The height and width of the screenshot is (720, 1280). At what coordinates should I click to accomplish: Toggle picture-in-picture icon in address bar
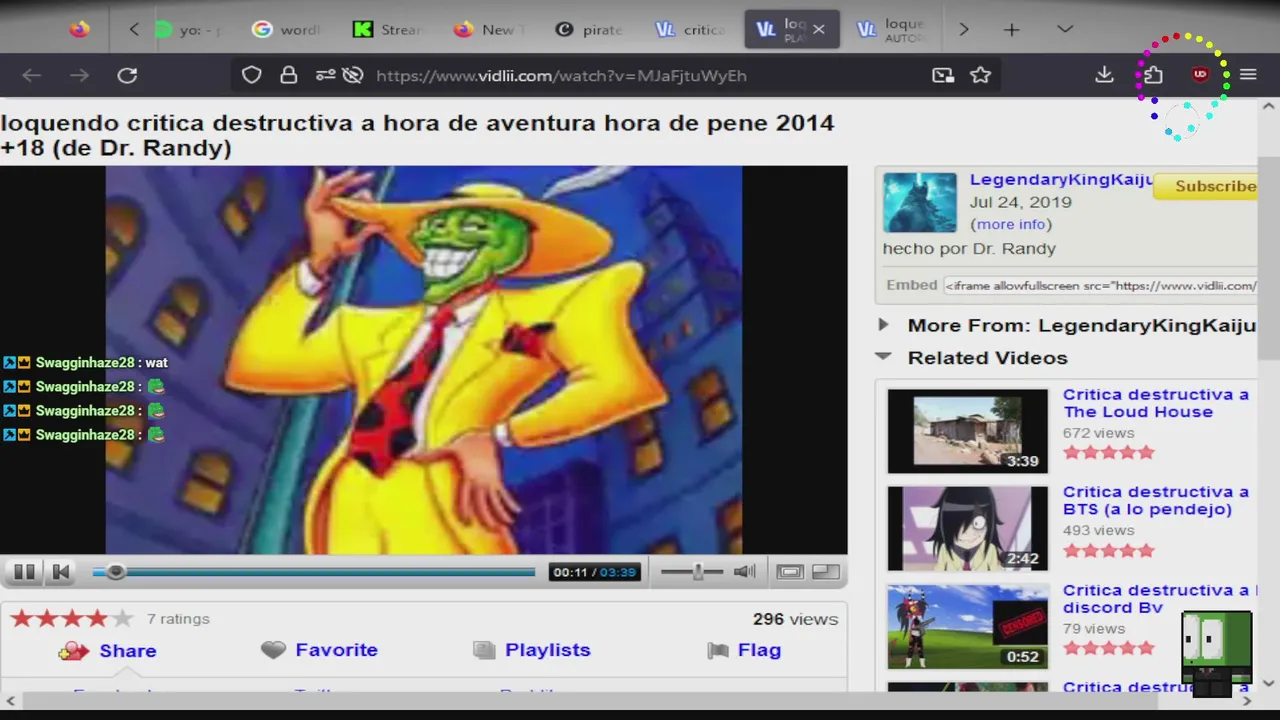click(x=943, y=75)
